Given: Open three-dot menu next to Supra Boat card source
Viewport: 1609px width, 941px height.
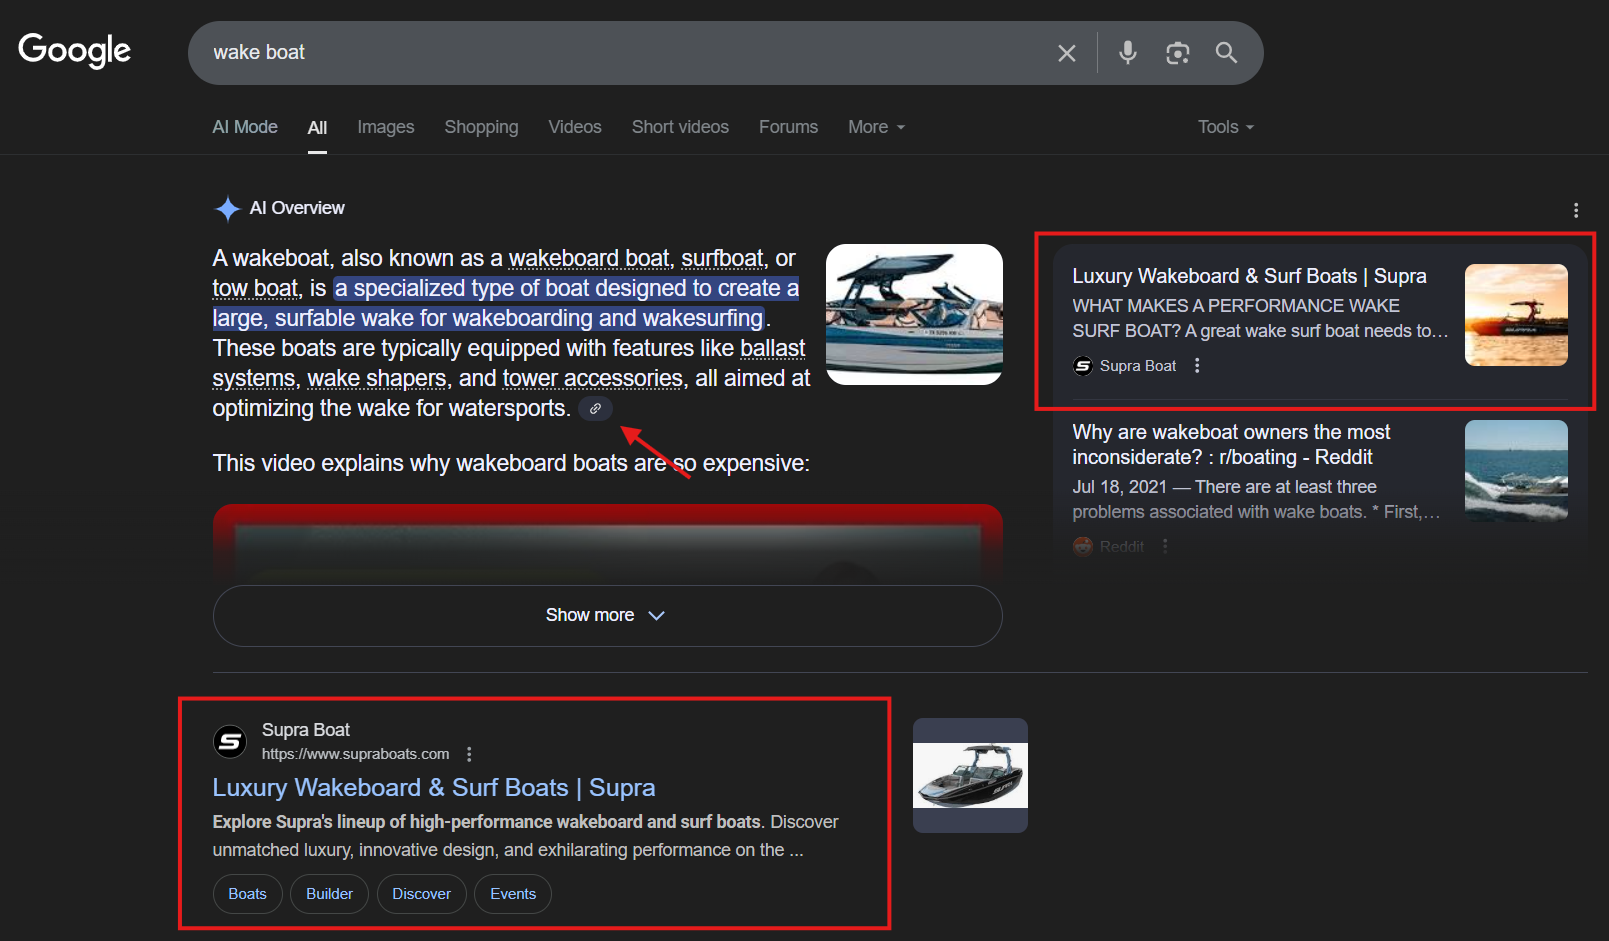Looking at the screenshot, I should (1197, 366).
